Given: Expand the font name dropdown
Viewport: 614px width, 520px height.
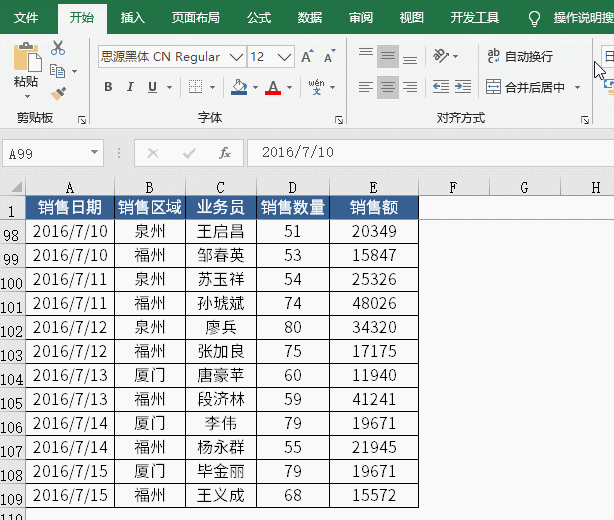Looking at the screenshot, I should coord(237,57).
